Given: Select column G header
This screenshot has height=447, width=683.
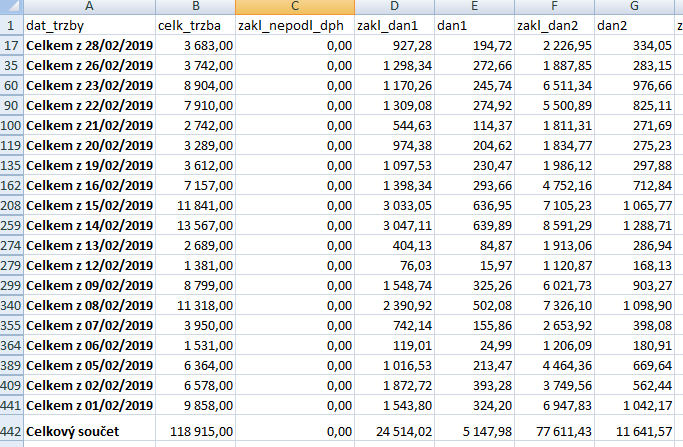Looking at the screenshot, I should (x=634, y=6).
